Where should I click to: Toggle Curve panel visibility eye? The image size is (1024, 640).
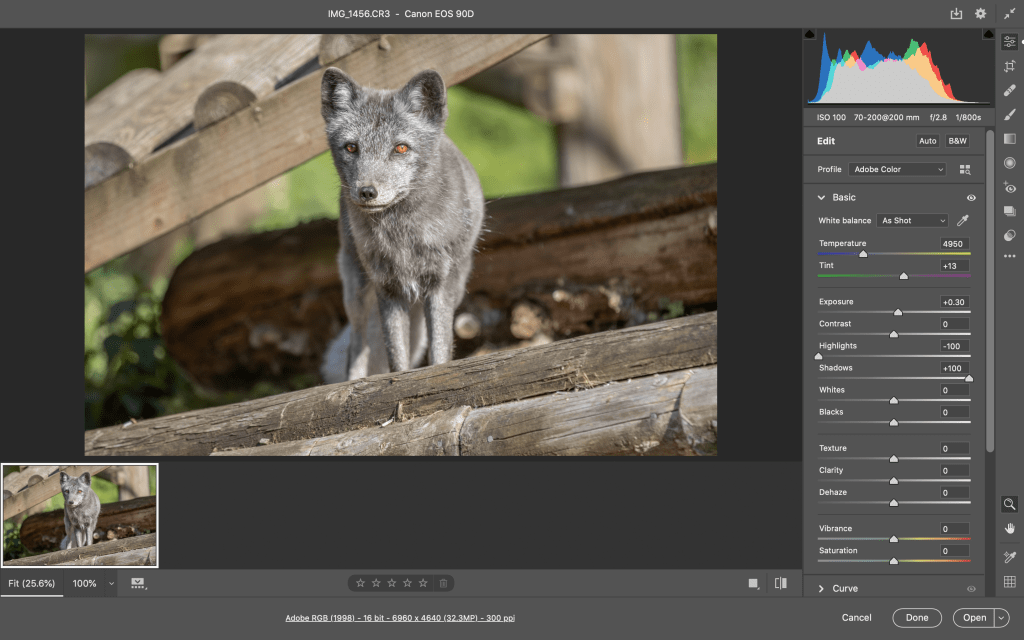(x=971, y=589)
